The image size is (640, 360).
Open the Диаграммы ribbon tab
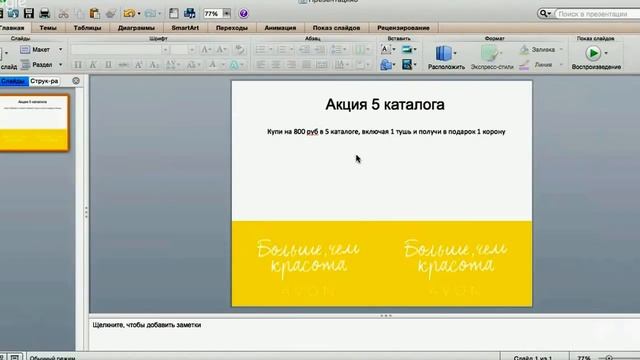pos(136,28)
